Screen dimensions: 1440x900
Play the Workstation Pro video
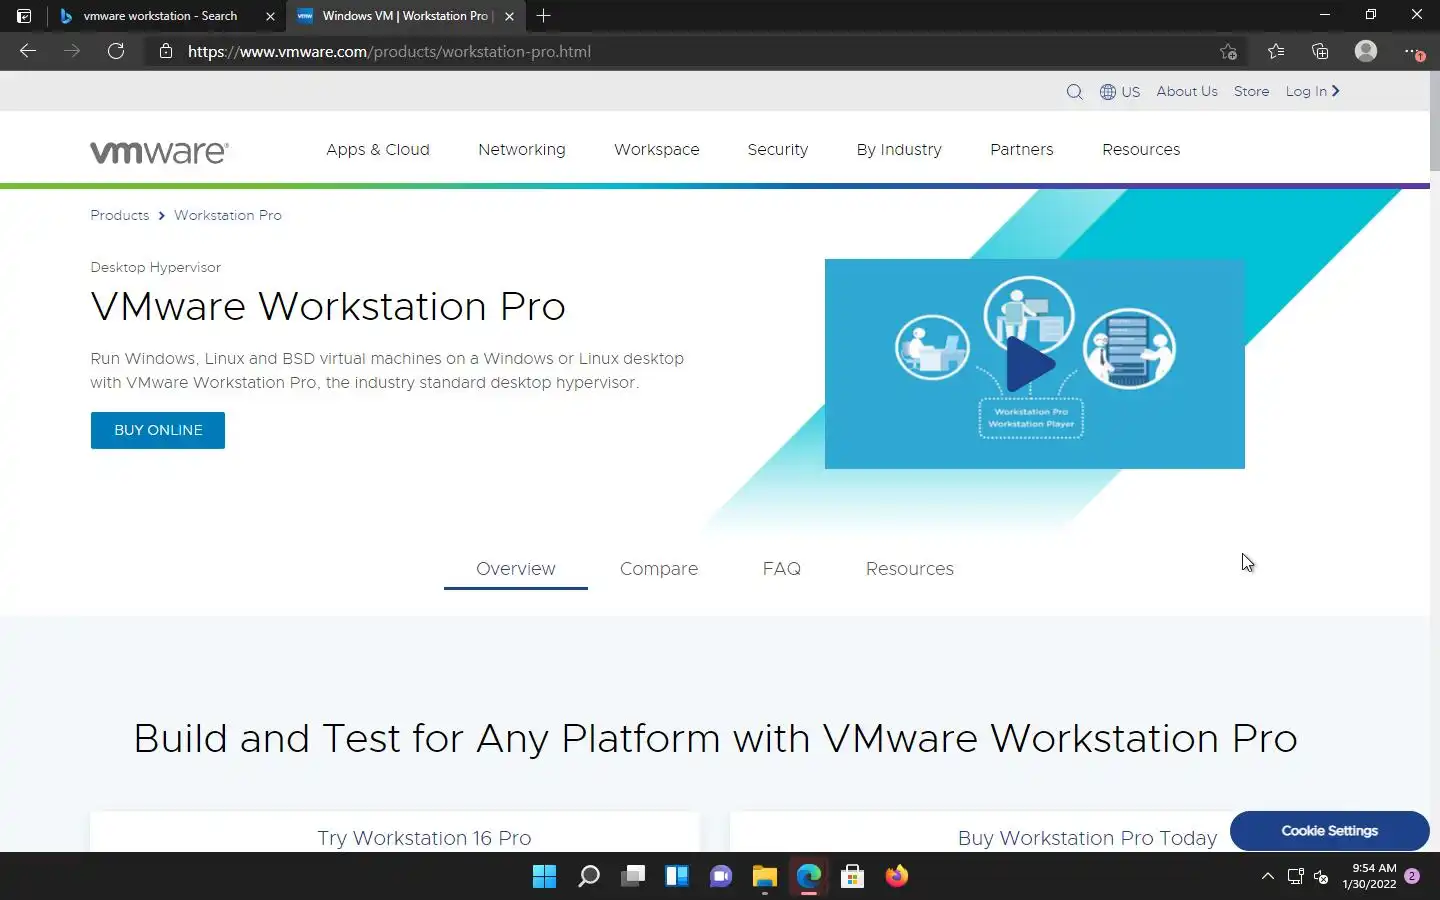[1031, 363]
